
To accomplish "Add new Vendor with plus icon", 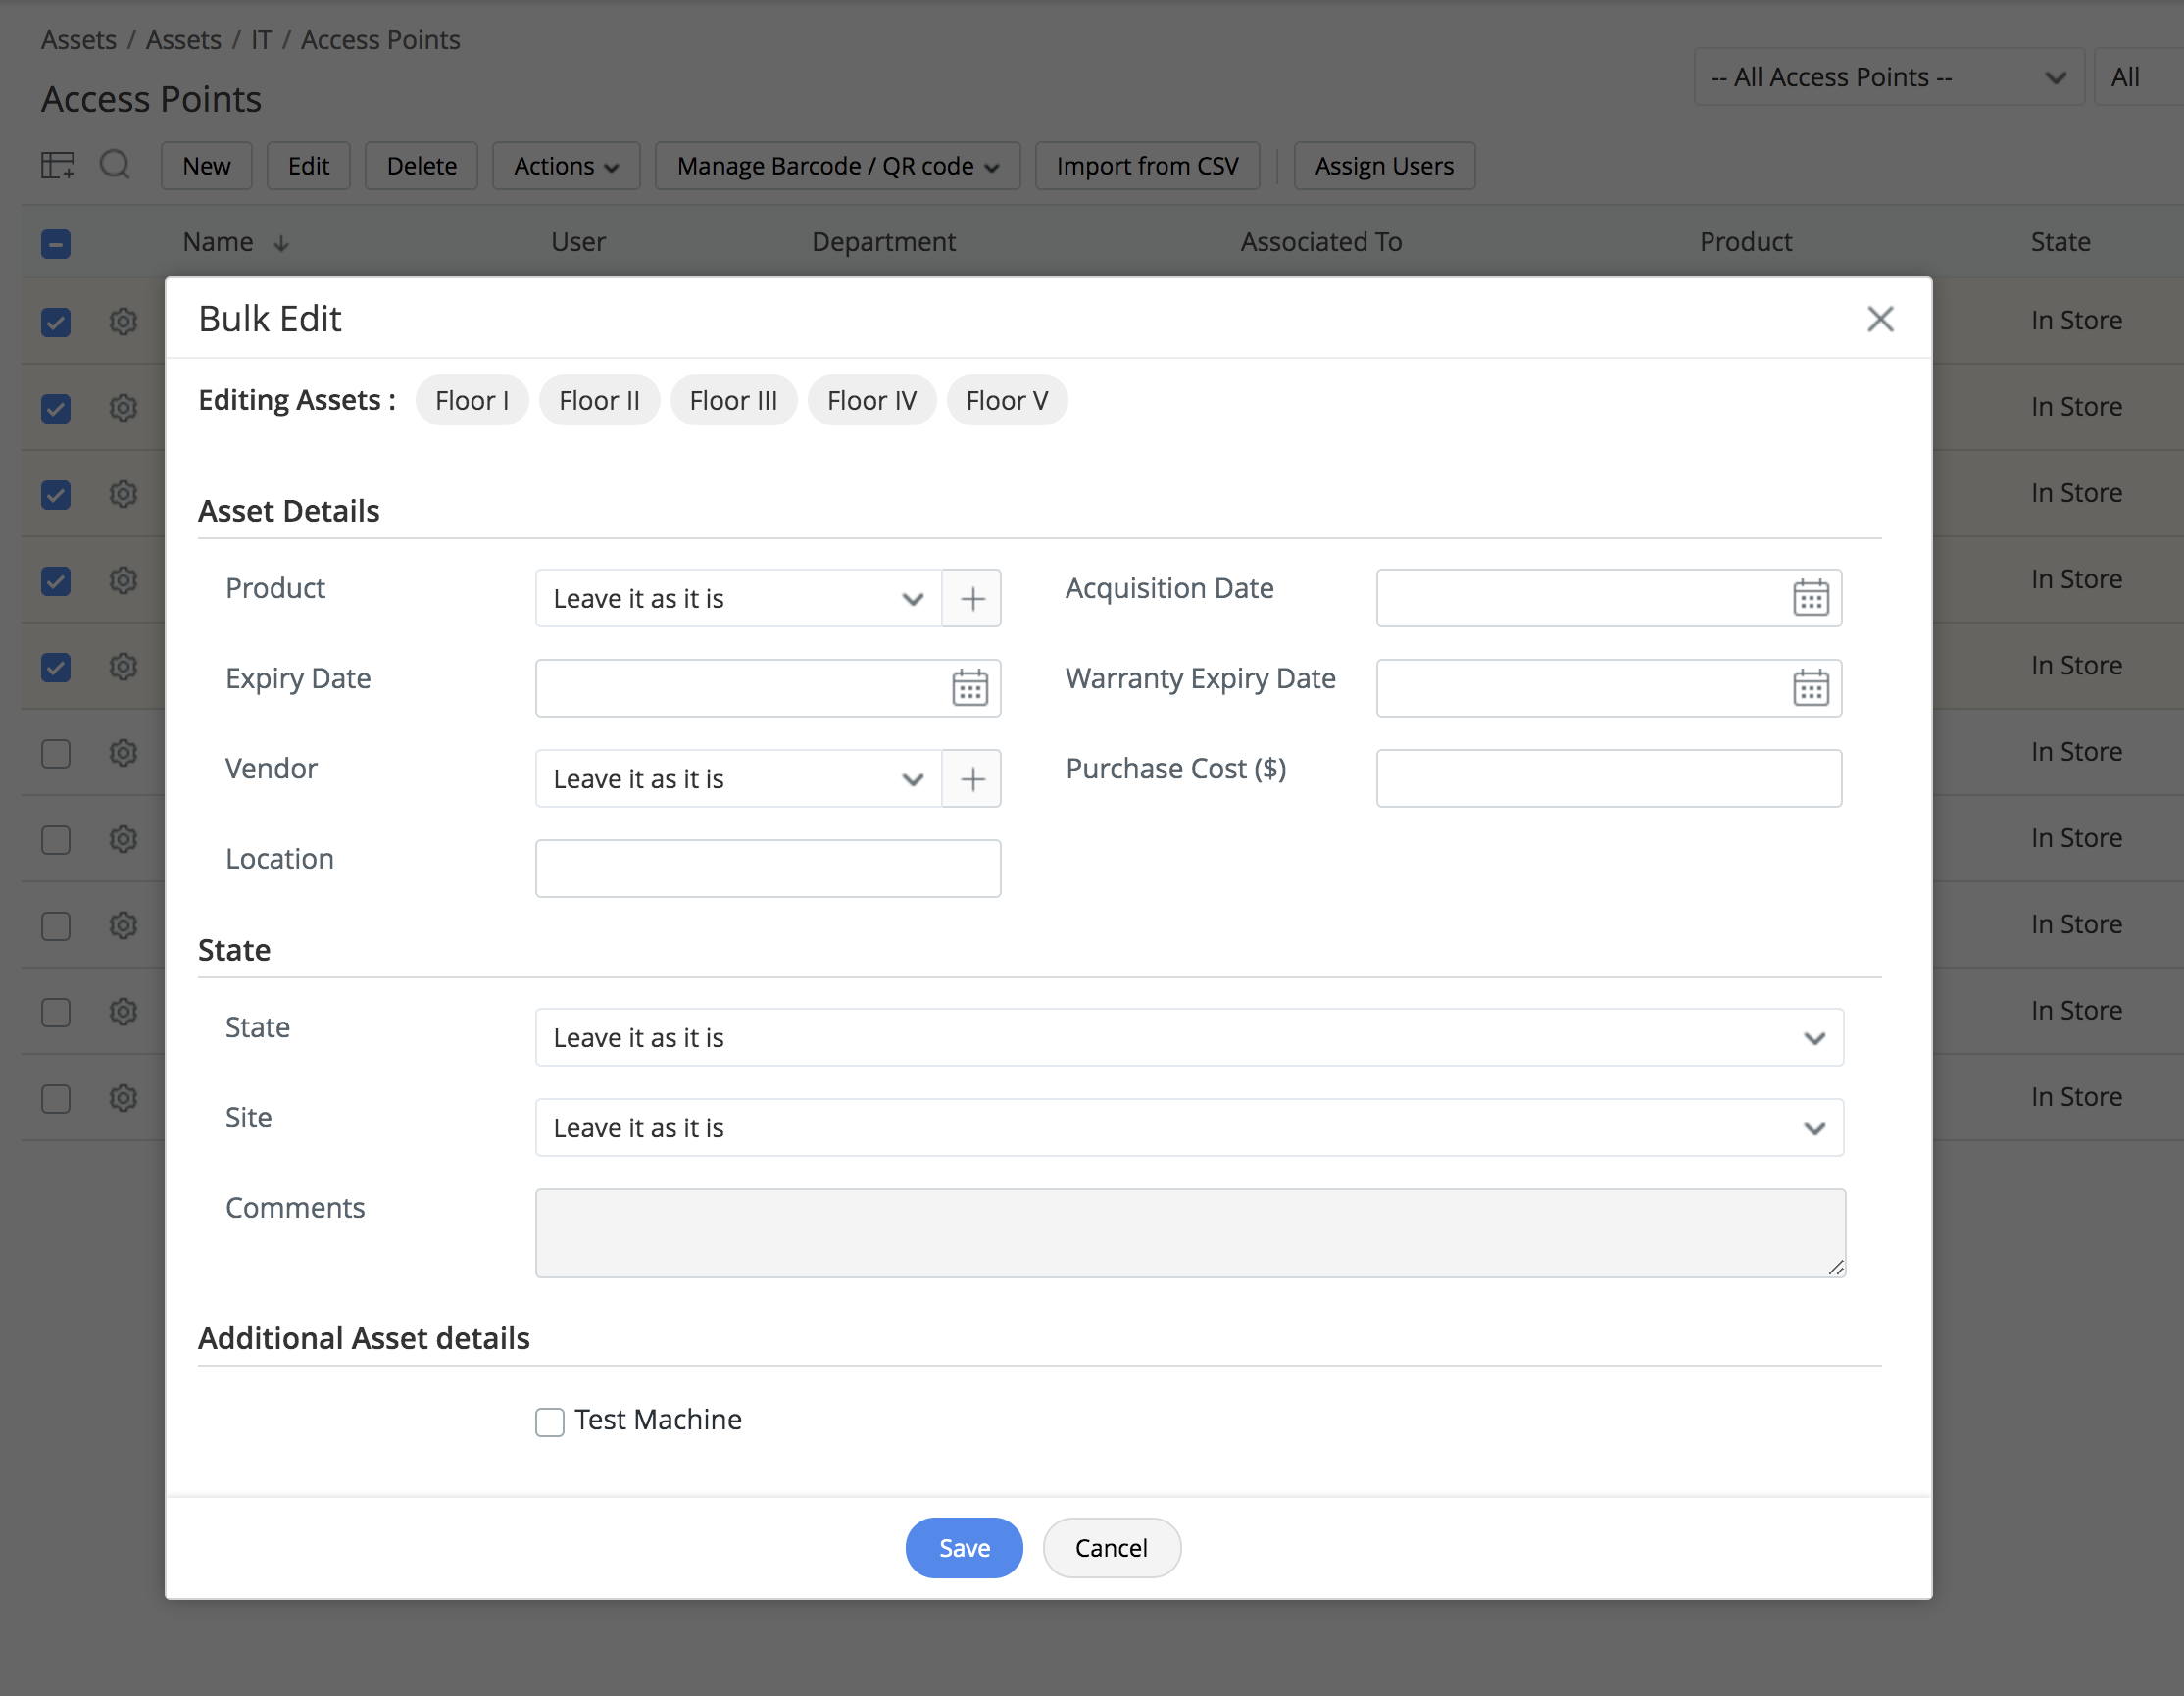I will point(972,779).
